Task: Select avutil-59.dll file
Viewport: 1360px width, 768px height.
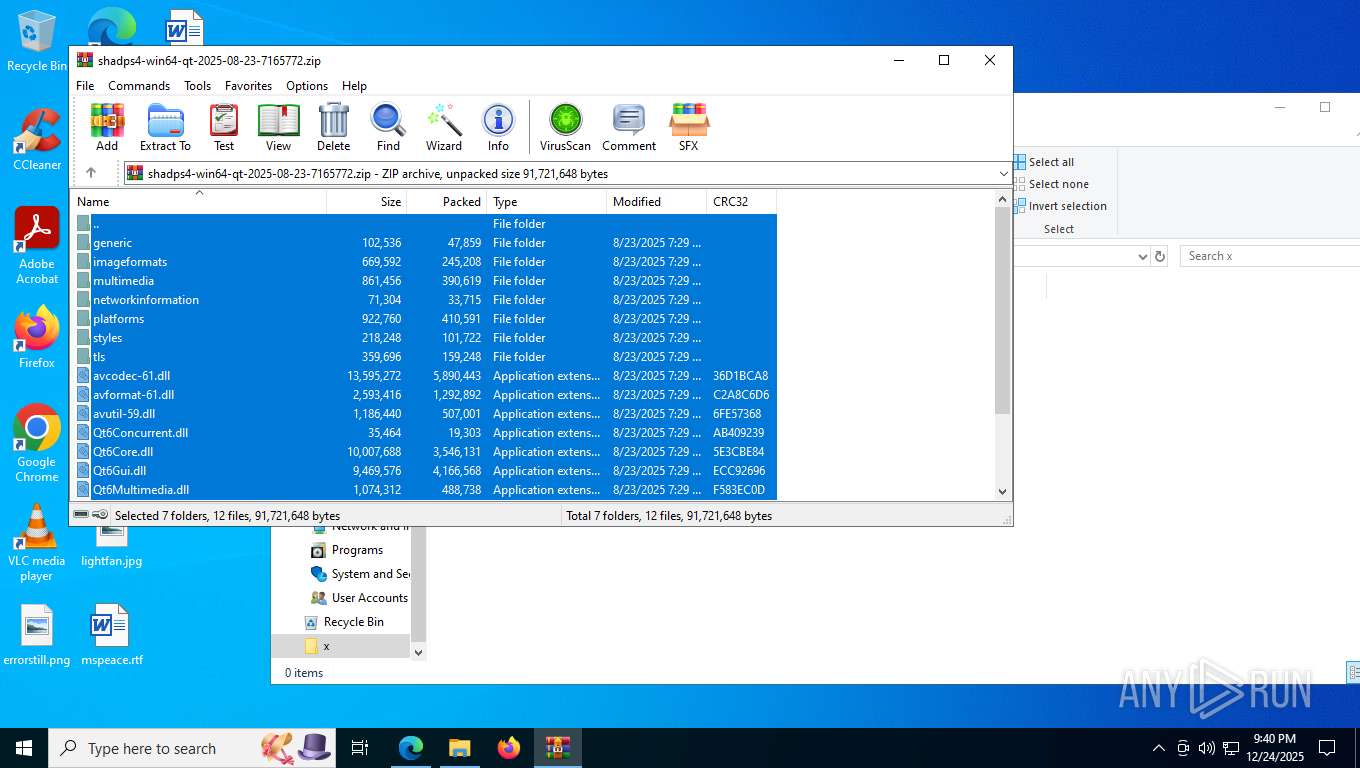Action: pyautogui.click(x=423, y=414)
